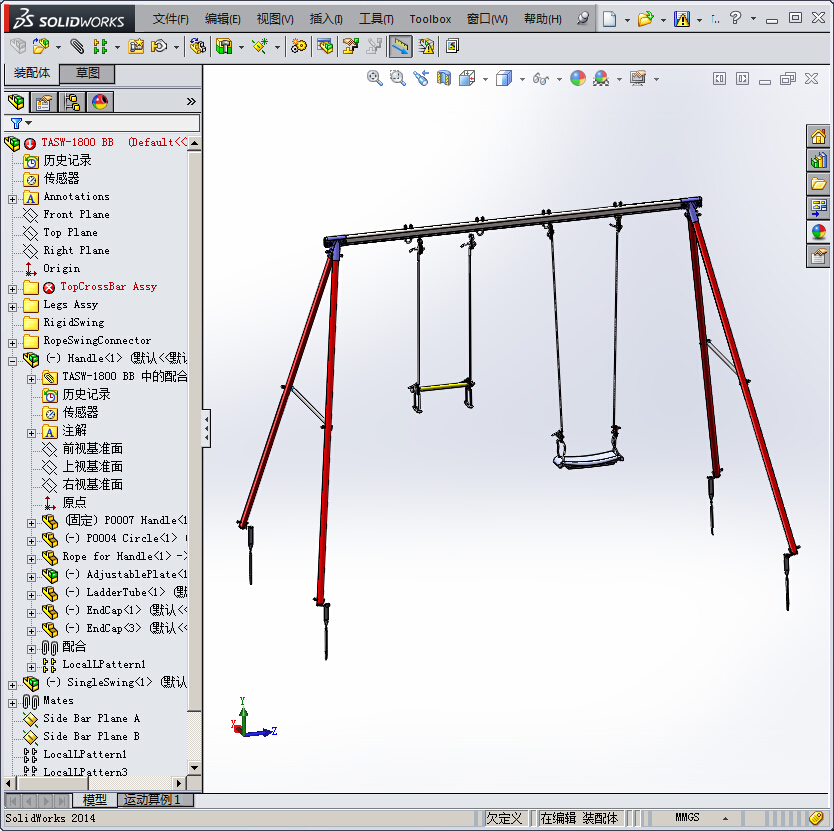Image resolution: width=834 pixels, height=831 pixels.
Task: Click the Linear Component Pattern icon
Action: click(x=100, y=47)
